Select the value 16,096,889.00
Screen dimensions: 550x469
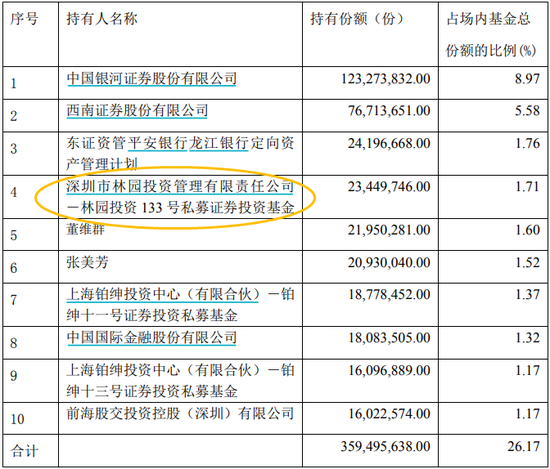[389, 370]
